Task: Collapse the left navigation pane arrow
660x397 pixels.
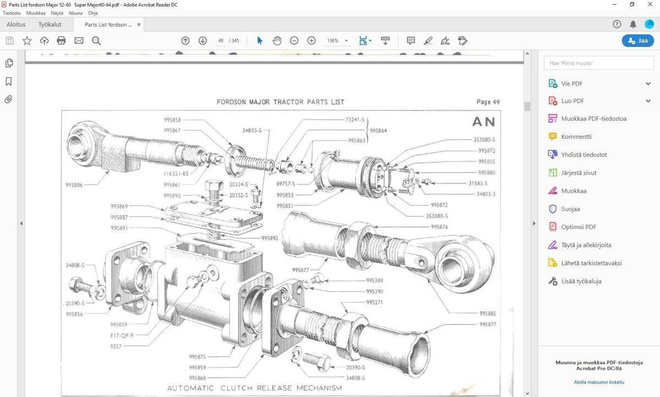Action: (x=21, y=224)
